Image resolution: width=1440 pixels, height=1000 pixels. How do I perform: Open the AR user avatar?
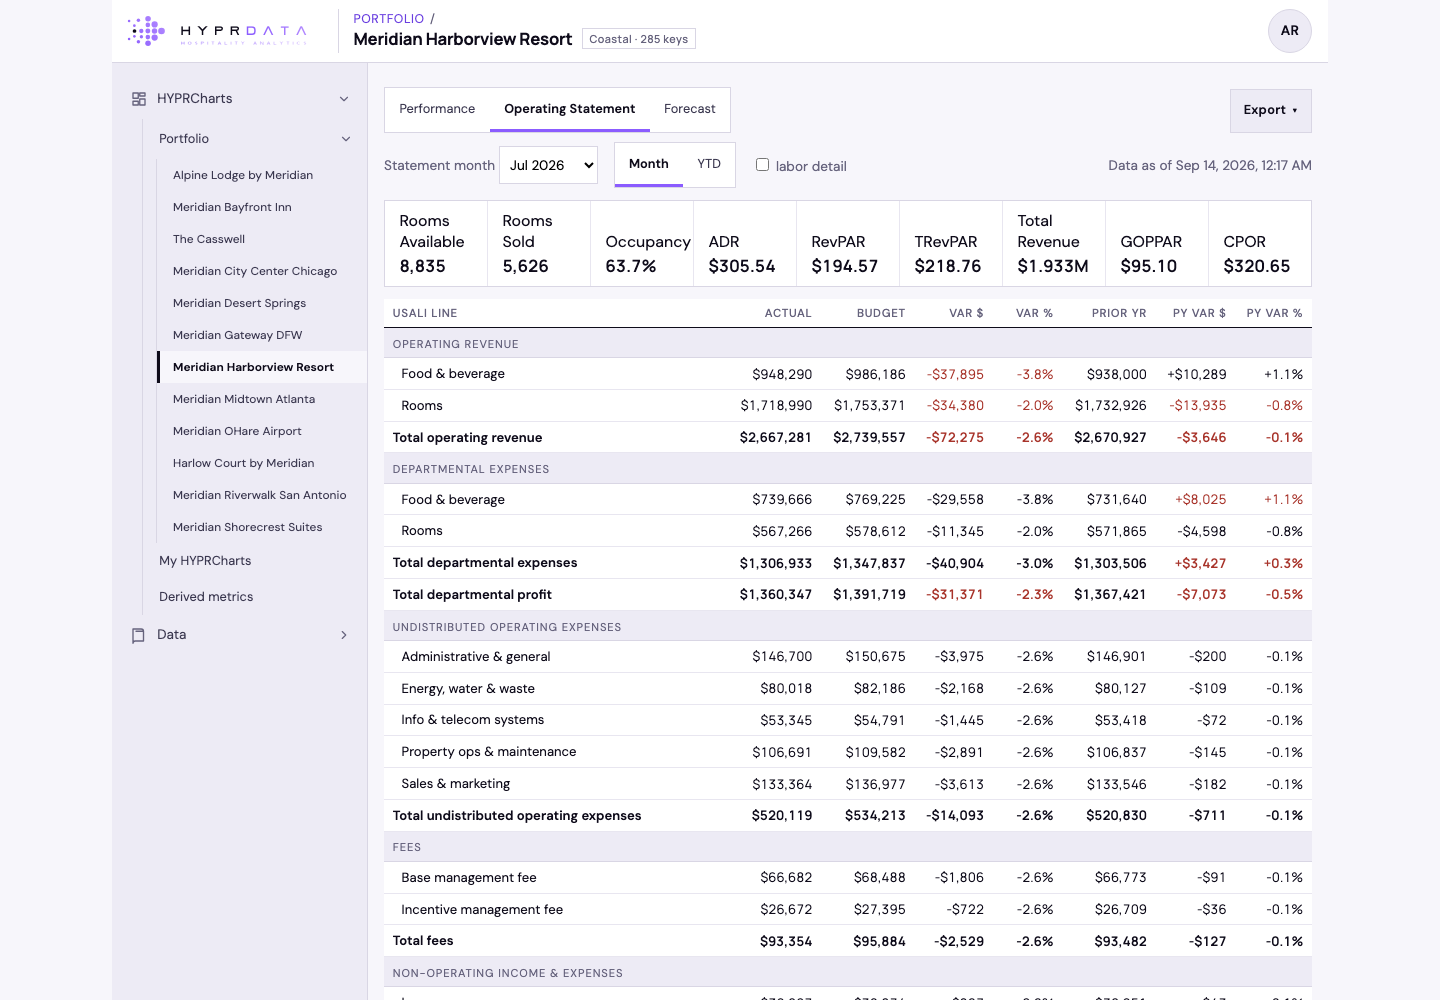tap(1289, 31)
